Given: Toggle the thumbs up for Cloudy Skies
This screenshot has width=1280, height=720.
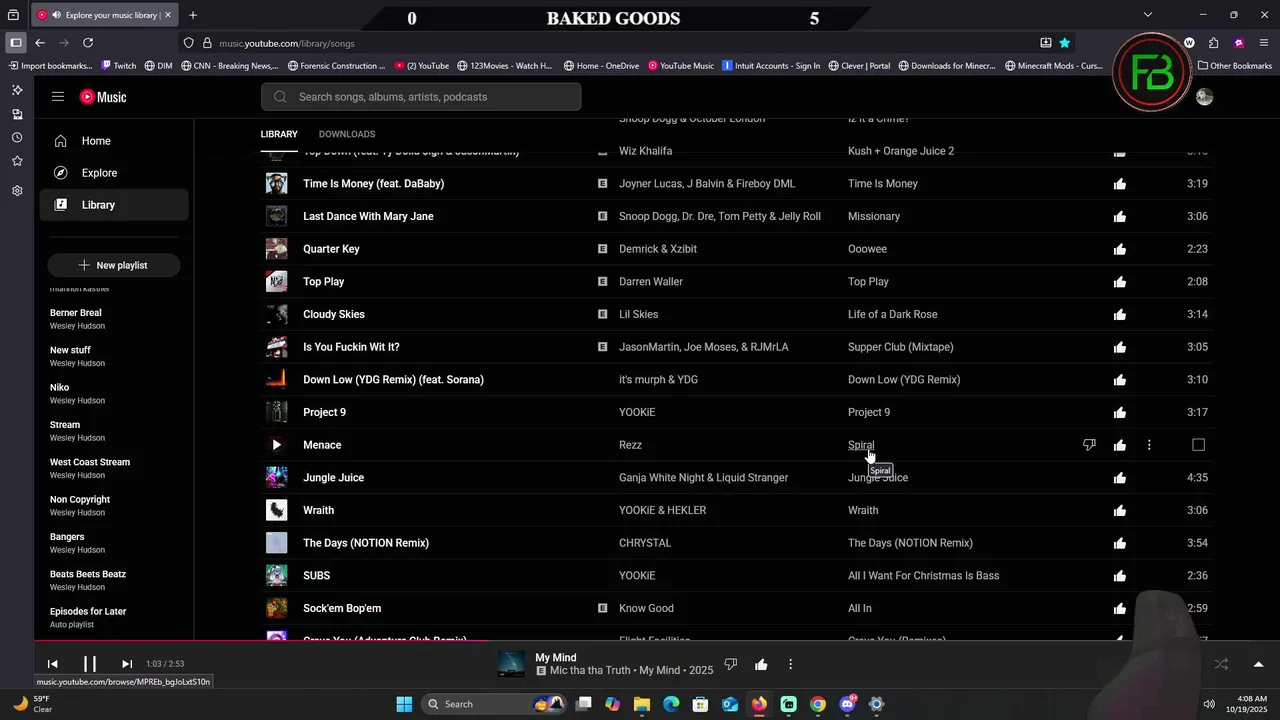Looking at the screenshot, I should coord(1119,315).
